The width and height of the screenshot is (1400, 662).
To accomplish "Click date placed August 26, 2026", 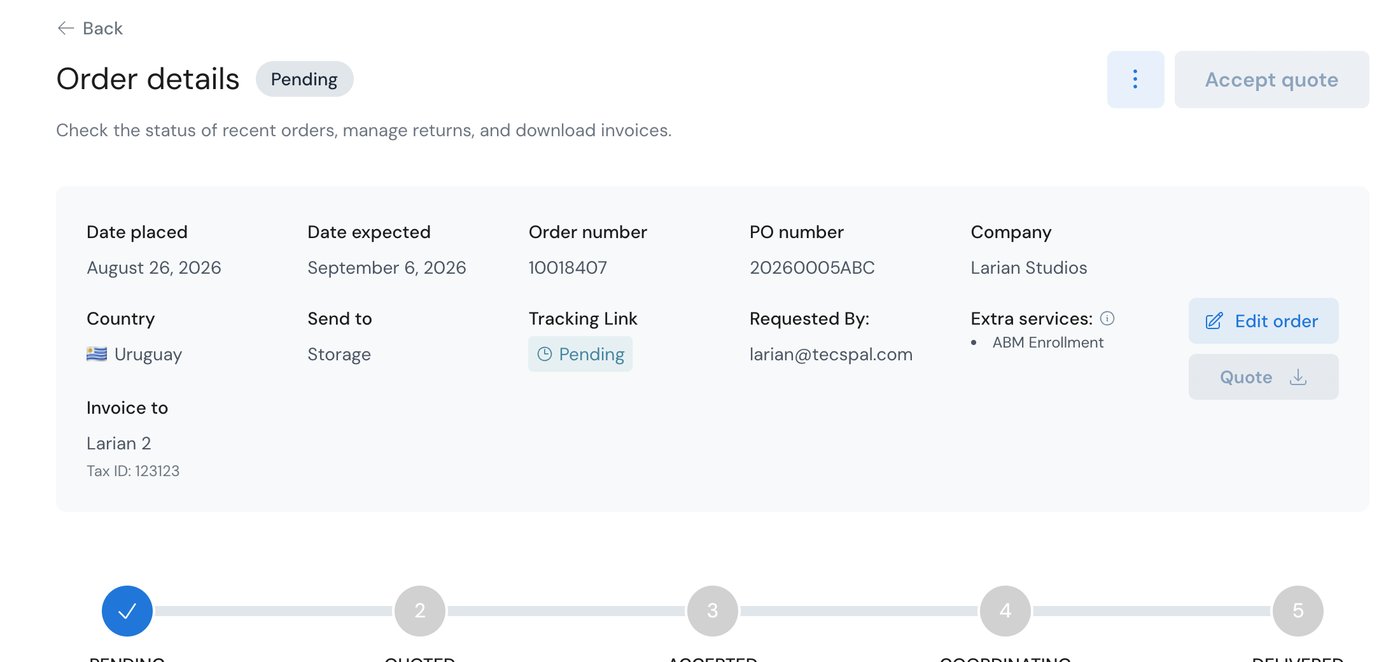I will tap(154, 268).
